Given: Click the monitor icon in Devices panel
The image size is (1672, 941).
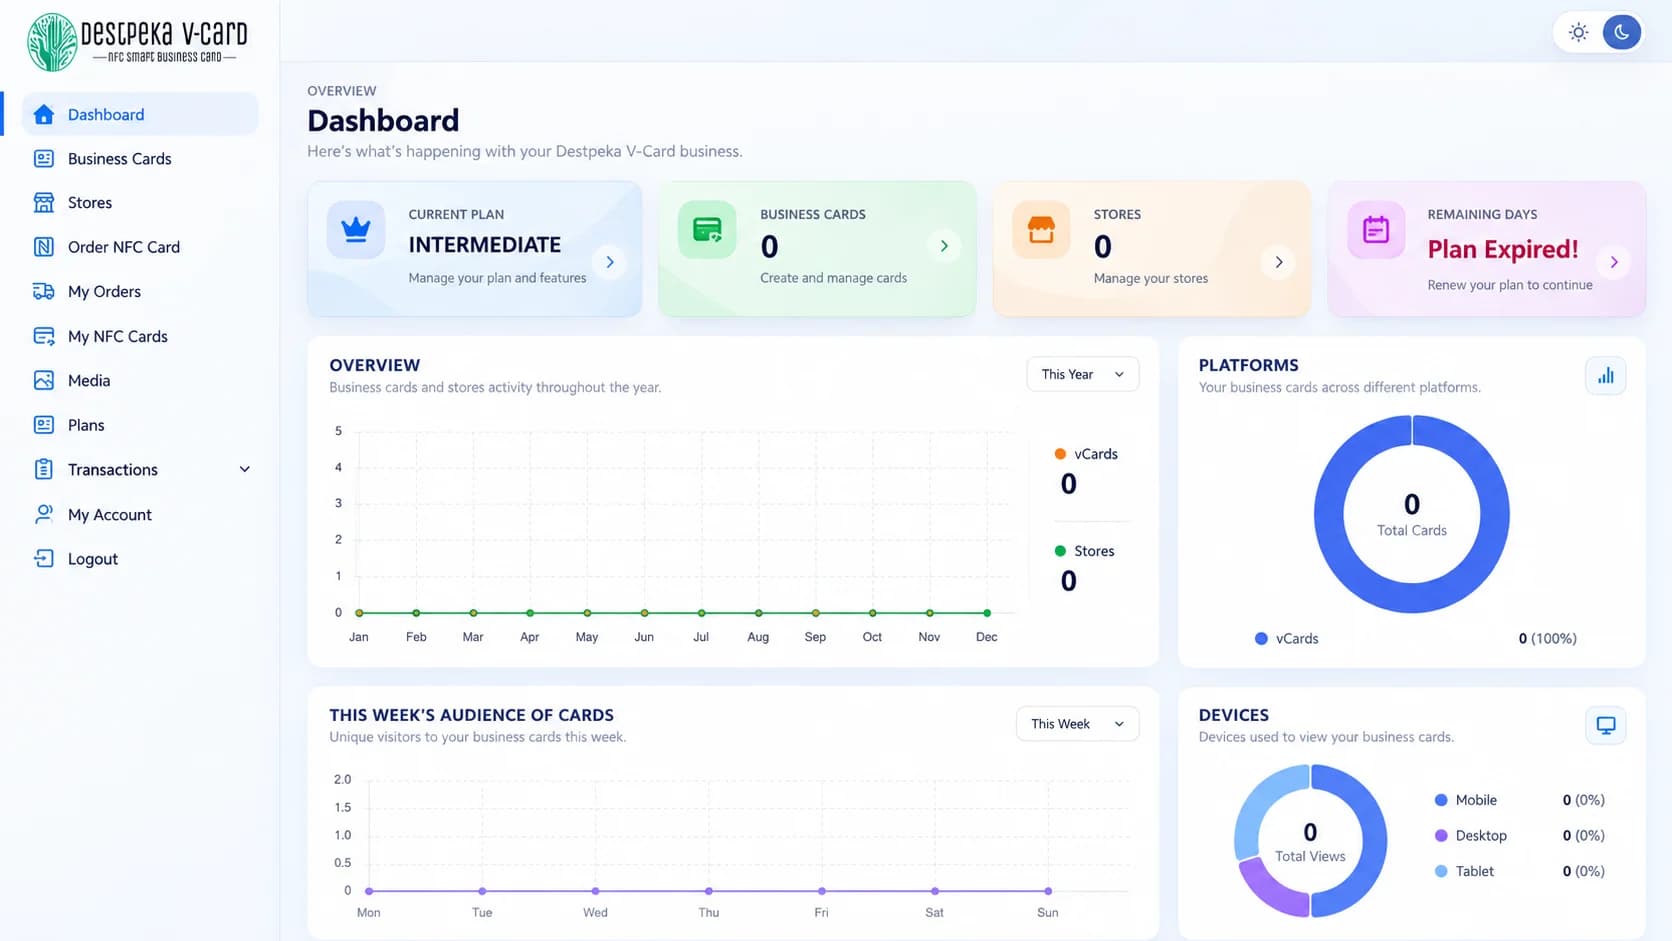Looking at the screenshot, I should 1605,725.
